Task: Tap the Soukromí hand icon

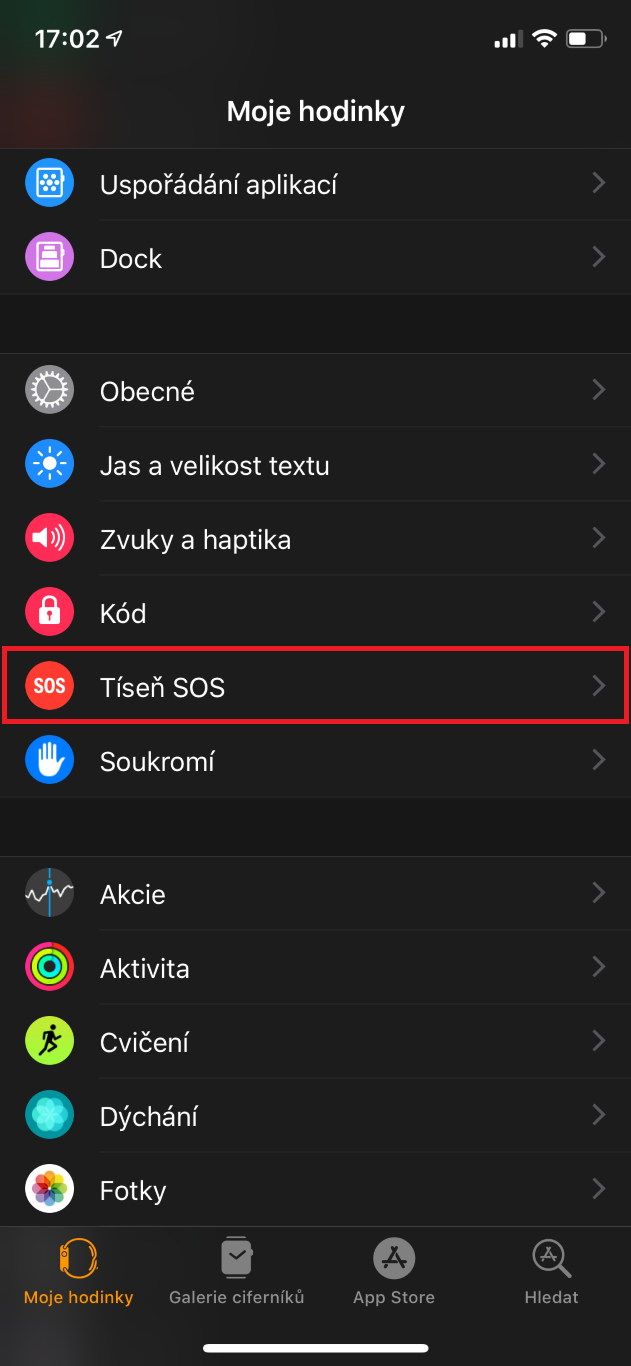Action: point(49,761)
